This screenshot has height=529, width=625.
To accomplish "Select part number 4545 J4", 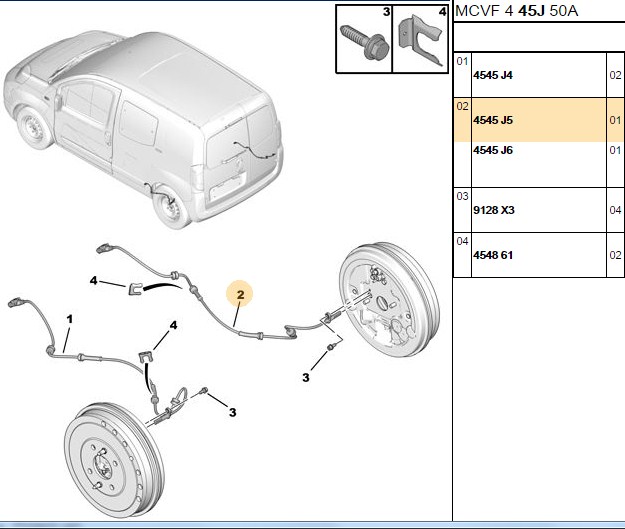I will point(493,75).
